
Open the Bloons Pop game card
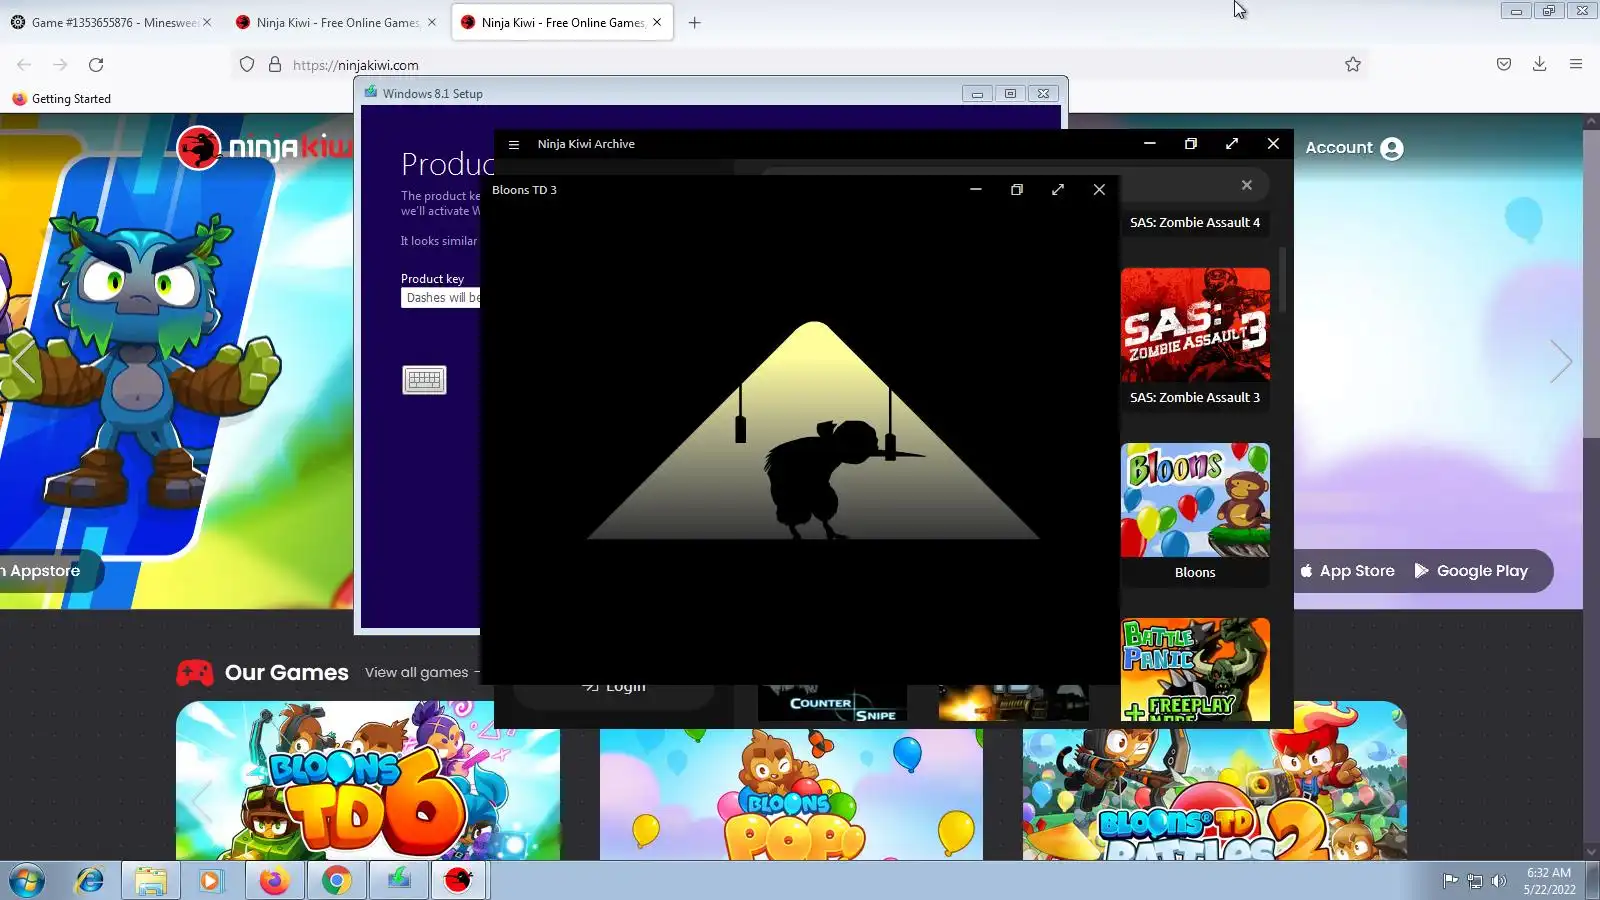tap(791, 794)
